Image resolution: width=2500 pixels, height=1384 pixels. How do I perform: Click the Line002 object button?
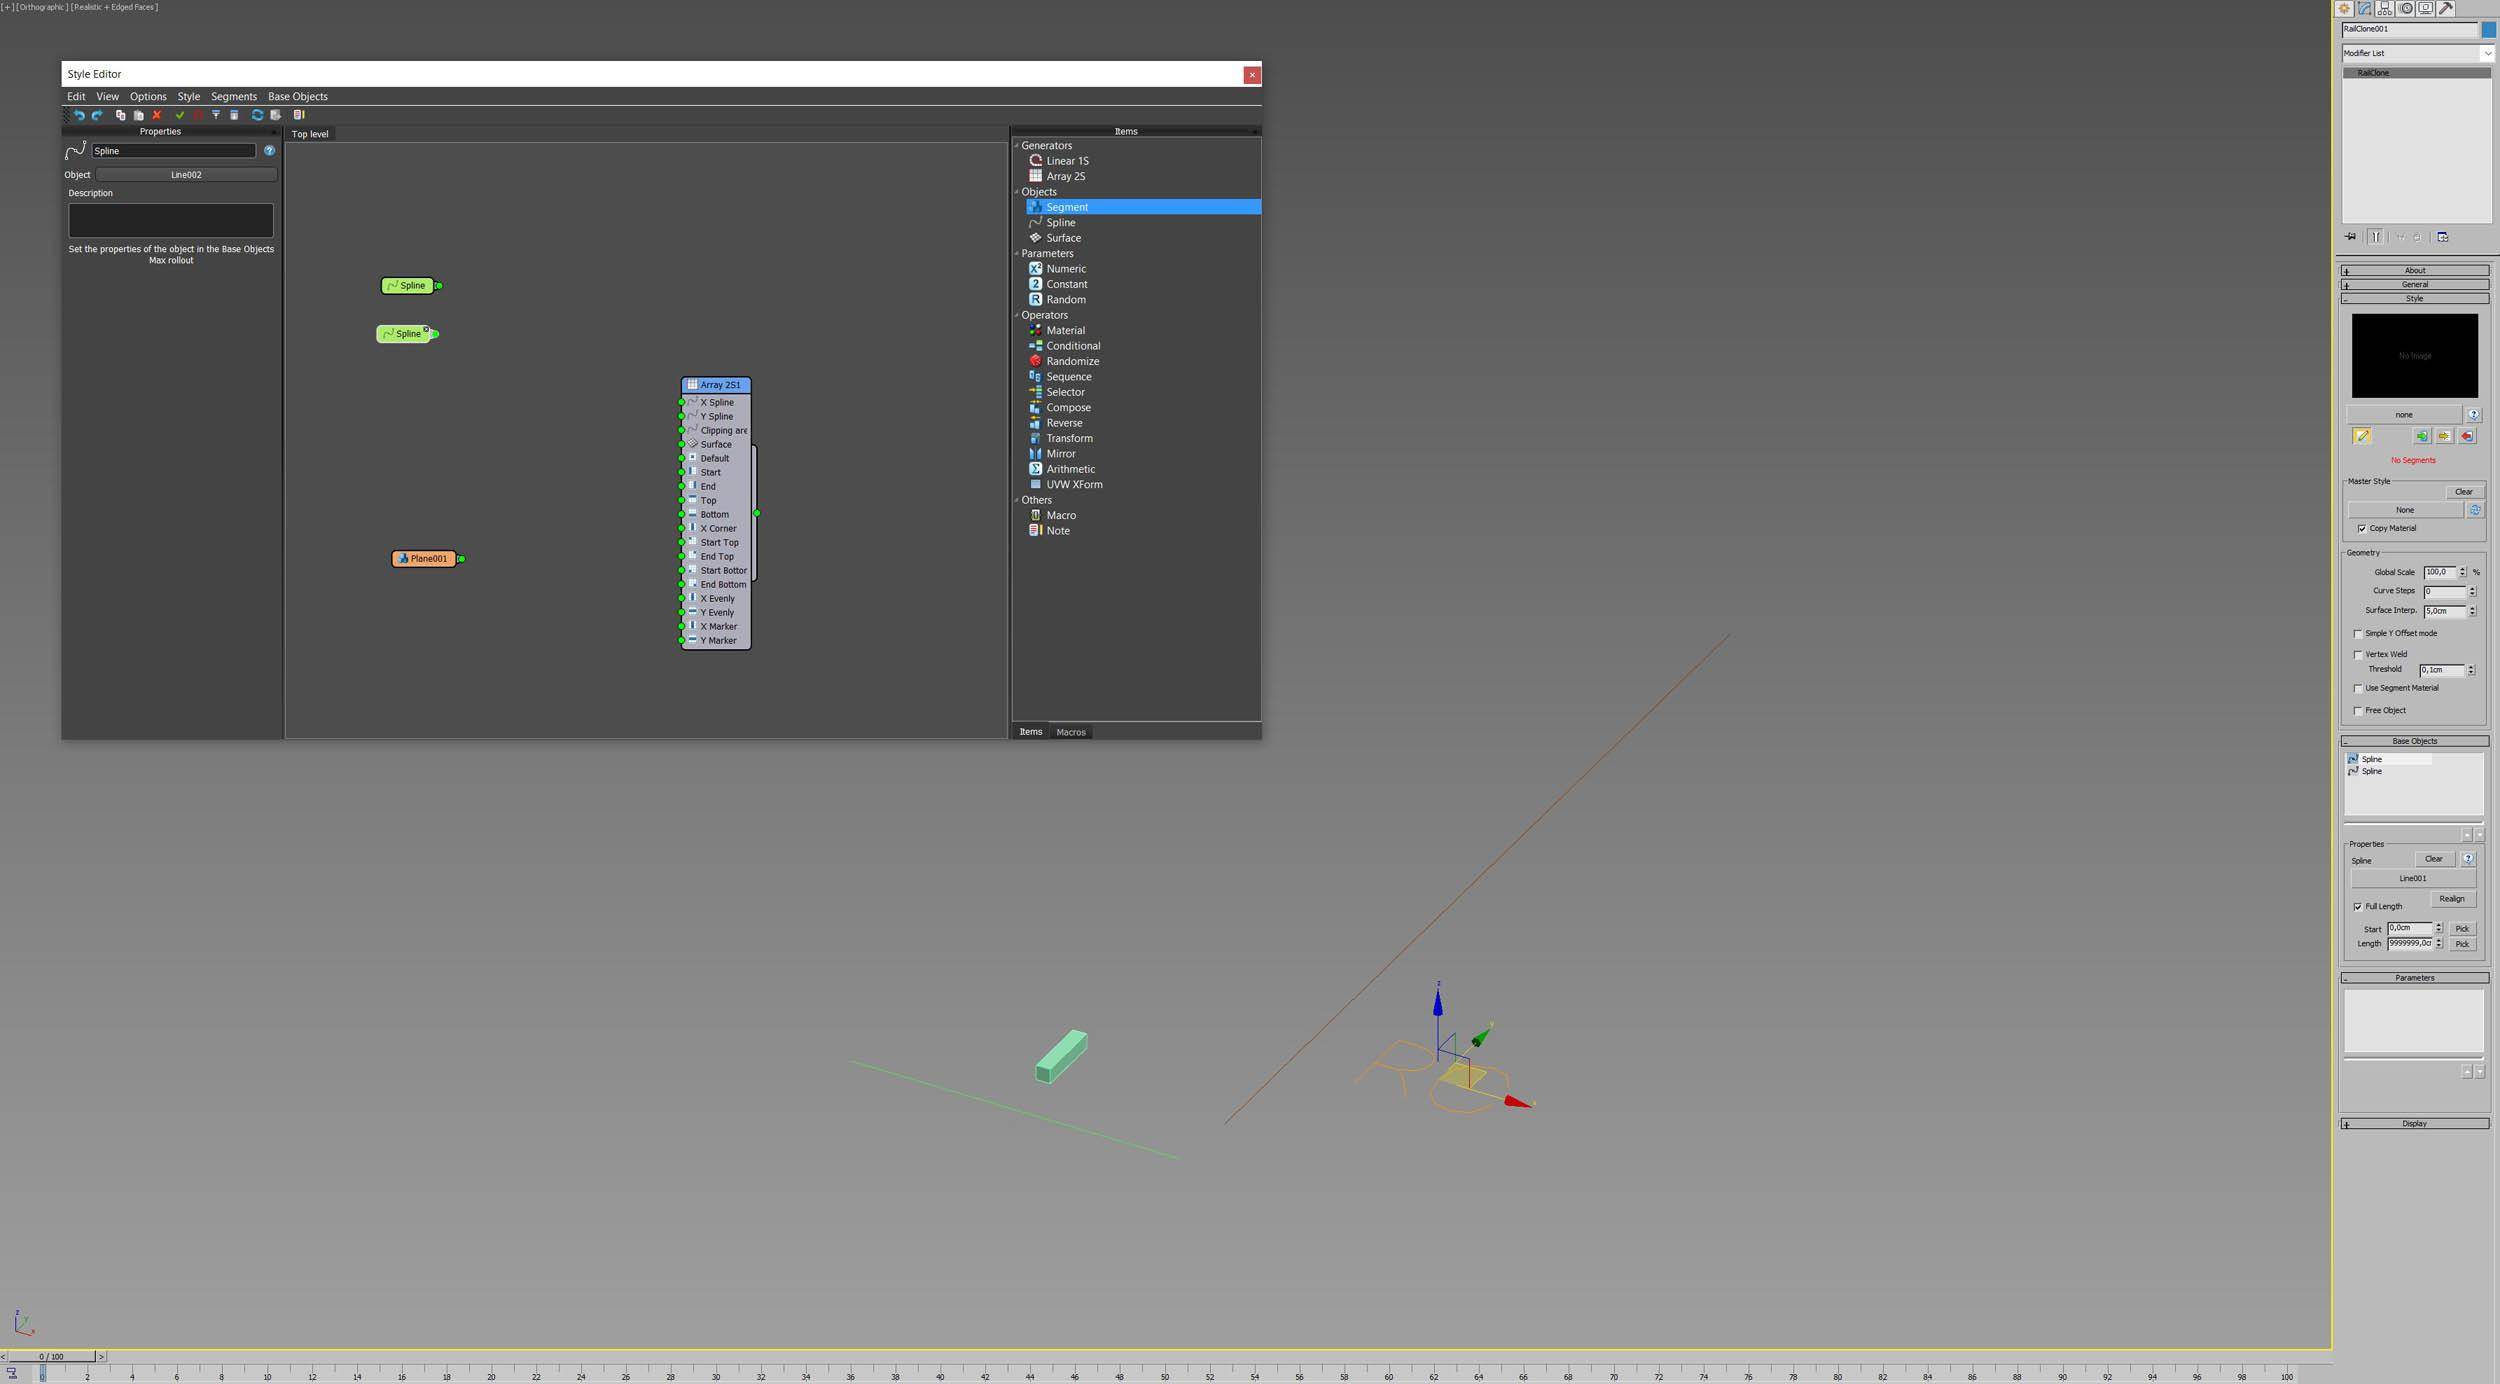pos(186,175)
